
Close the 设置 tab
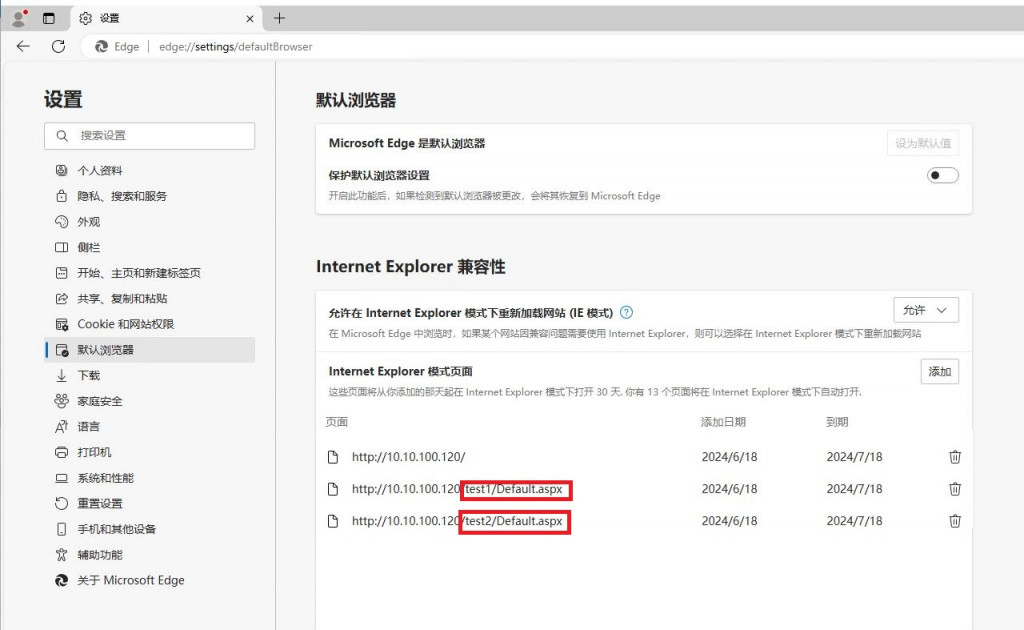249,19
